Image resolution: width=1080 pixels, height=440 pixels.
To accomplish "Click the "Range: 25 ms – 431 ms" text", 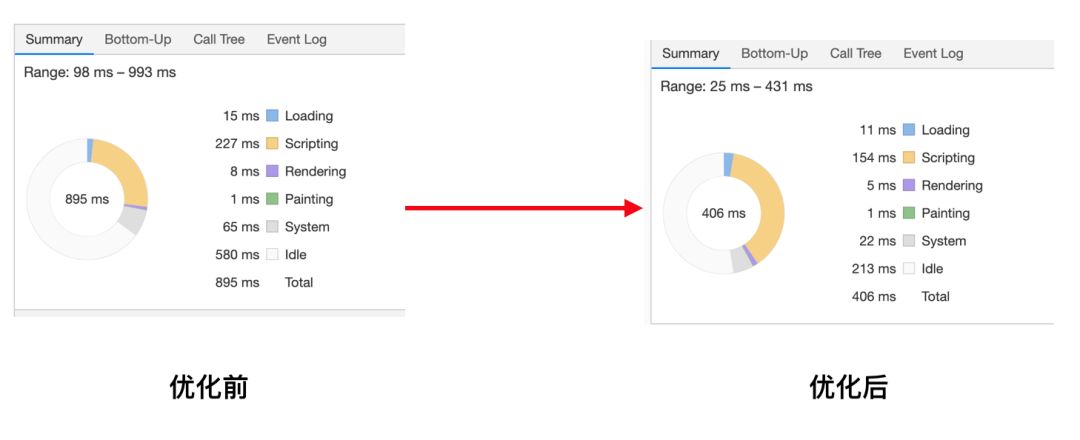I will (x=736, y=87).
